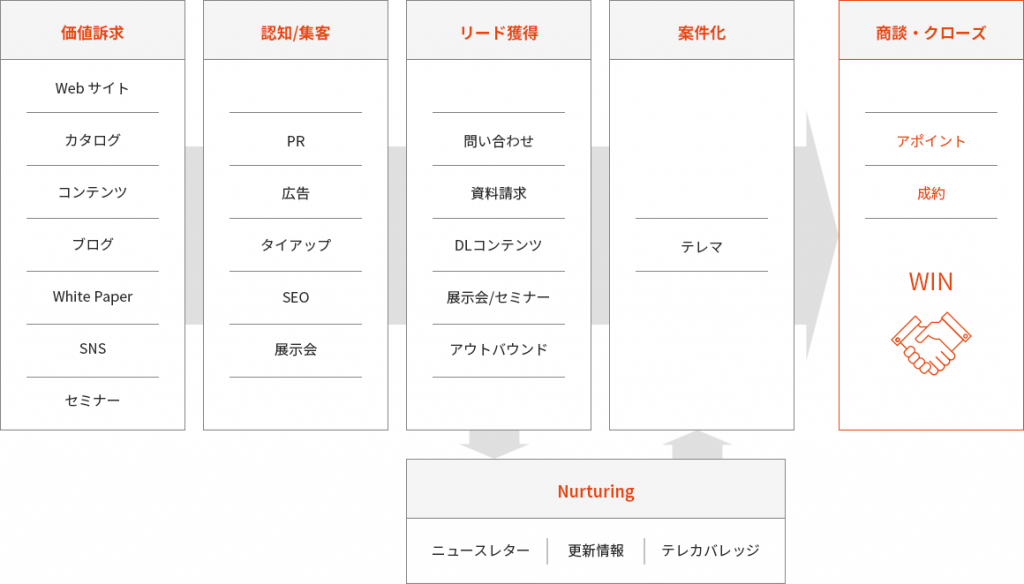This screenshot has height=584, width=1024.
Task: Click the Web サイト item
Action: coord(92,88)
